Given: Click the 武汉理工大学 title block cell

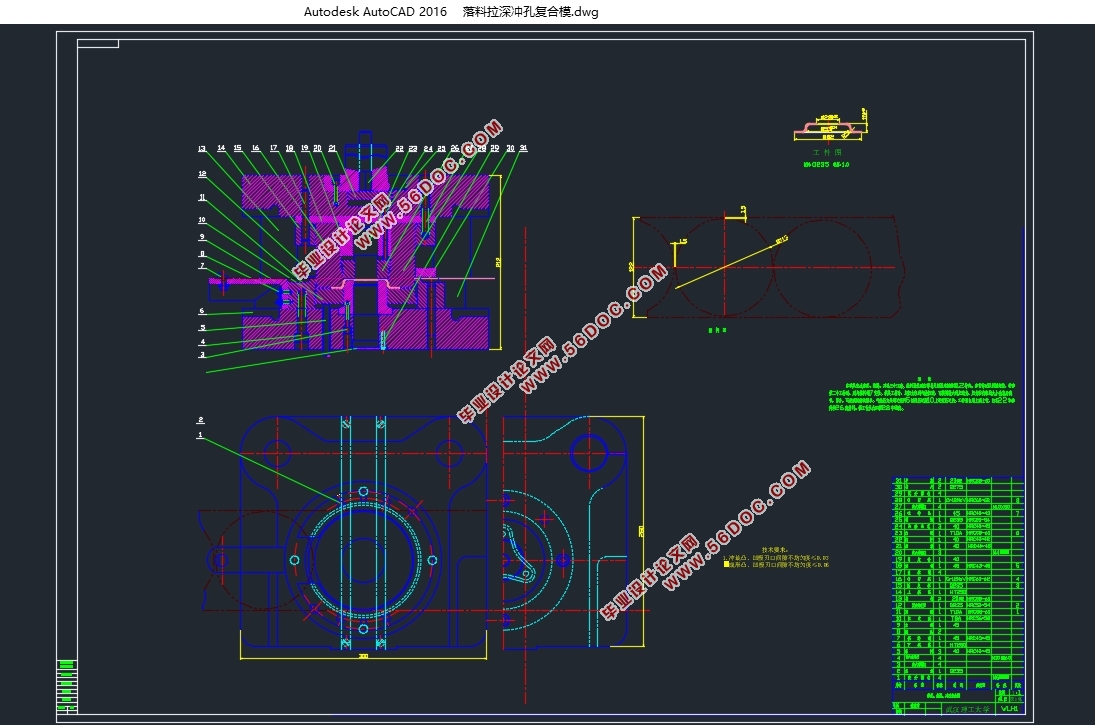Looking at the screenshot, I should 967,709.
